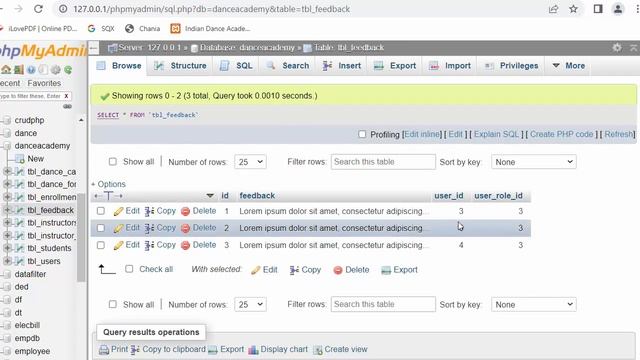Open upper Sort by key dropdown
The width and height of the screenshot is (640, 360).
(533, 162)
